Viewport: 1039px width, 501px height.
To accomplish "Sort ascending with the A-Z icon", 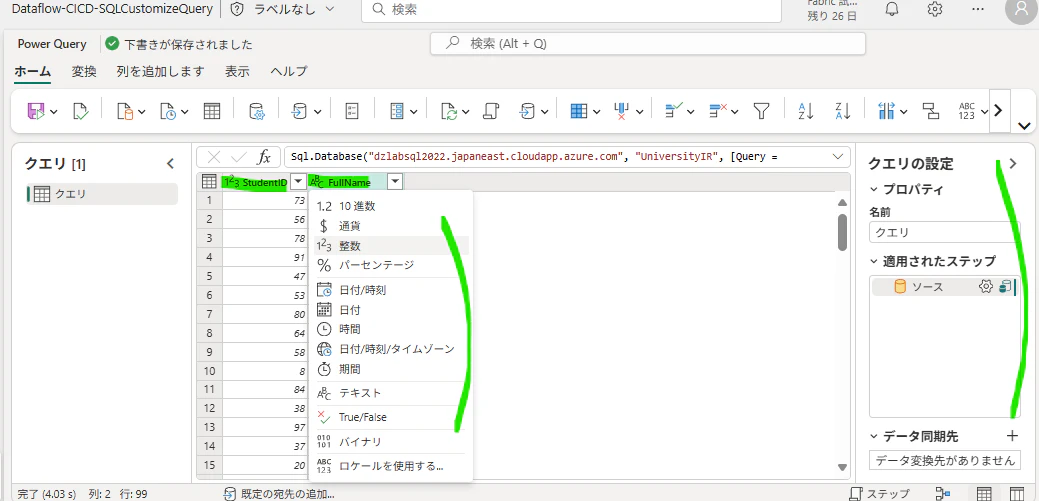I will point(805,111).
